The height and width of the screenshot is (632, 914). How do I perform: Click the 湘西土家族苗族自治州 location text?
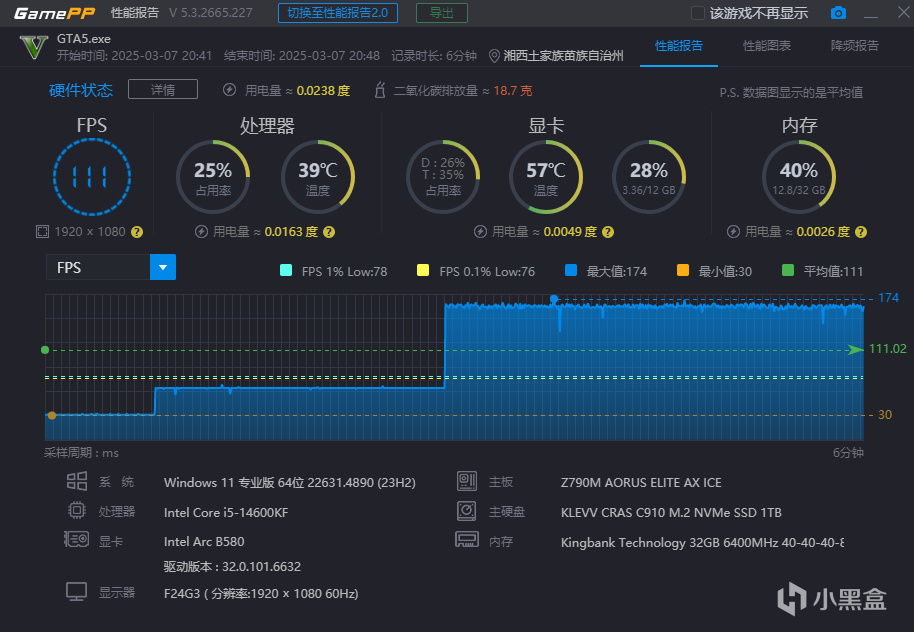point(564,56)
